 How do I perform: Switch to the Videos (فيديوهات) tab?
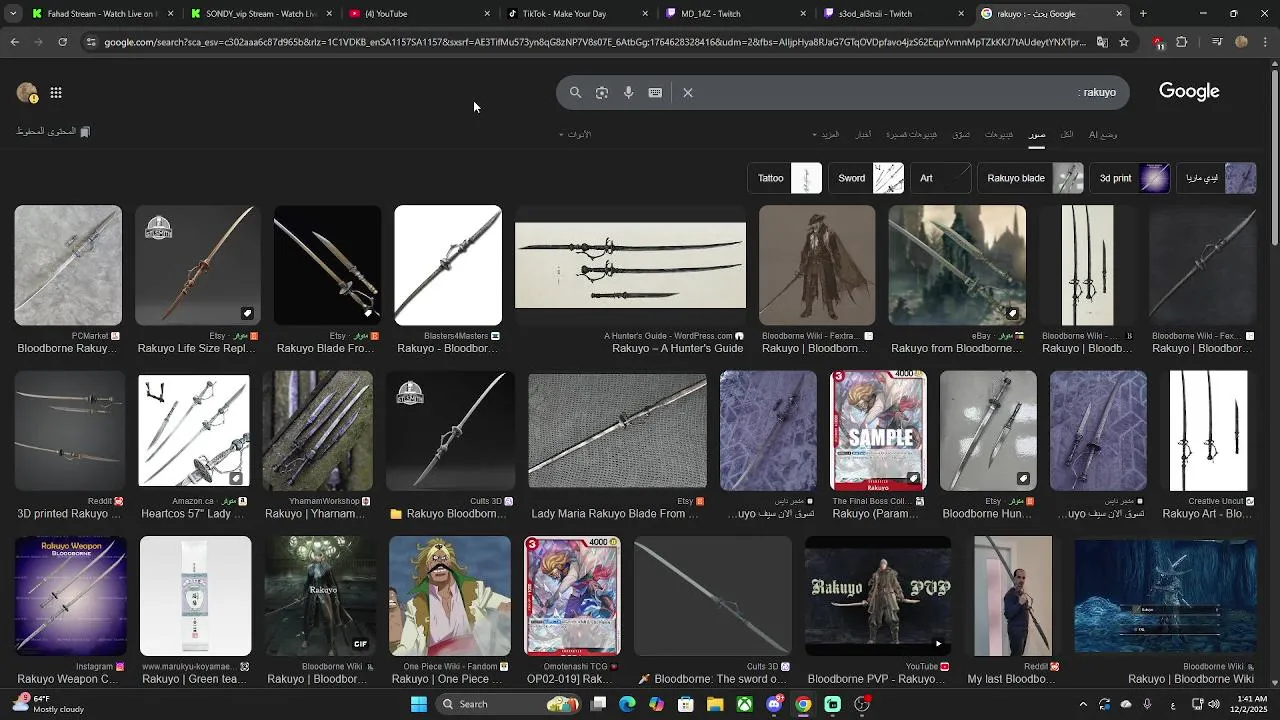[x=999, y=134]
